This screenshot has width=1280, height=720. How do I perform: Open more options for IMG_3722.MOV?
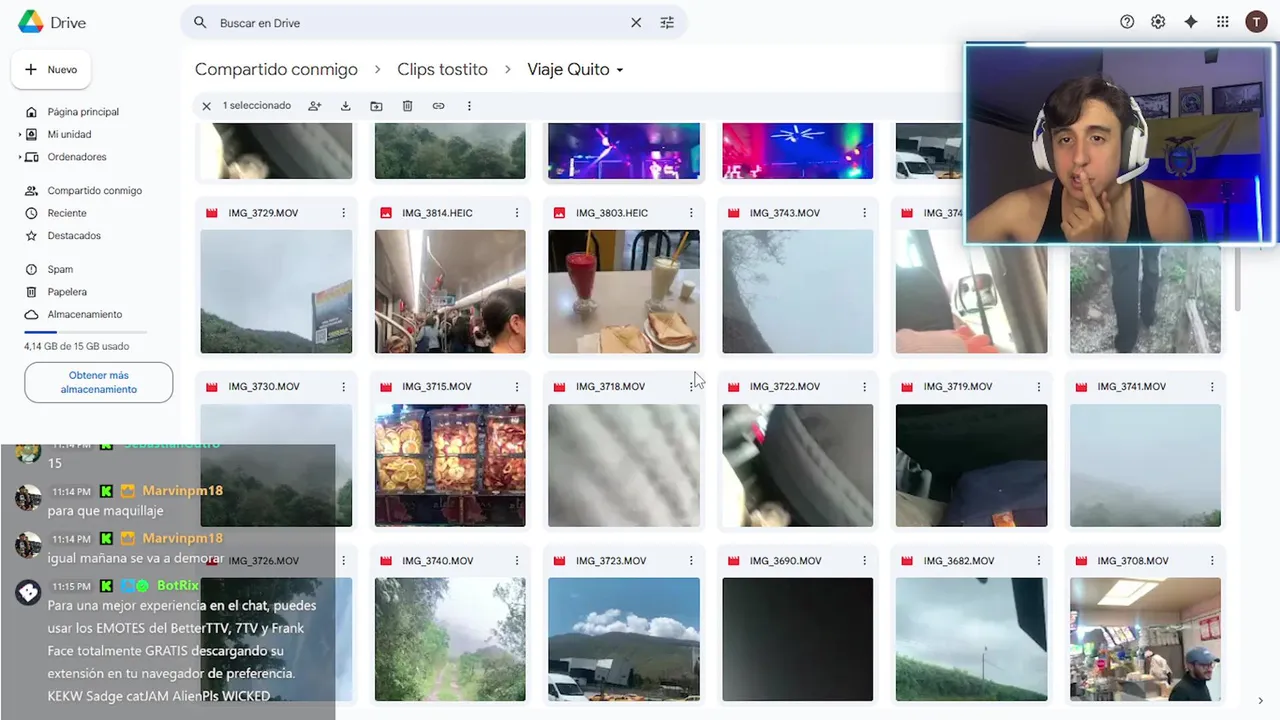[865, 387]
